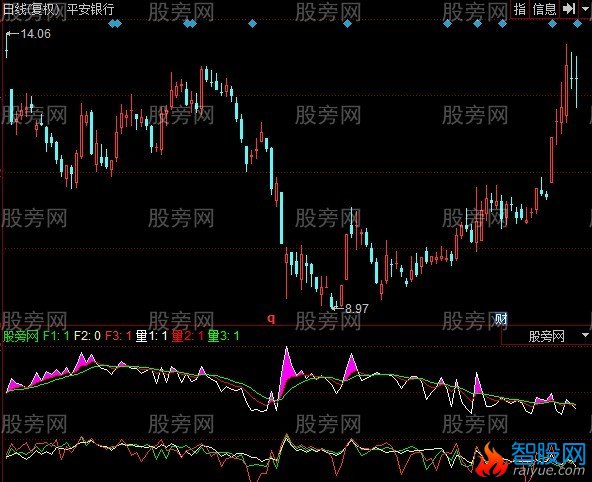The height and width of the screenshot is (482, 592).
Task: Select the F2 indicator legend label
Action: 87,336
